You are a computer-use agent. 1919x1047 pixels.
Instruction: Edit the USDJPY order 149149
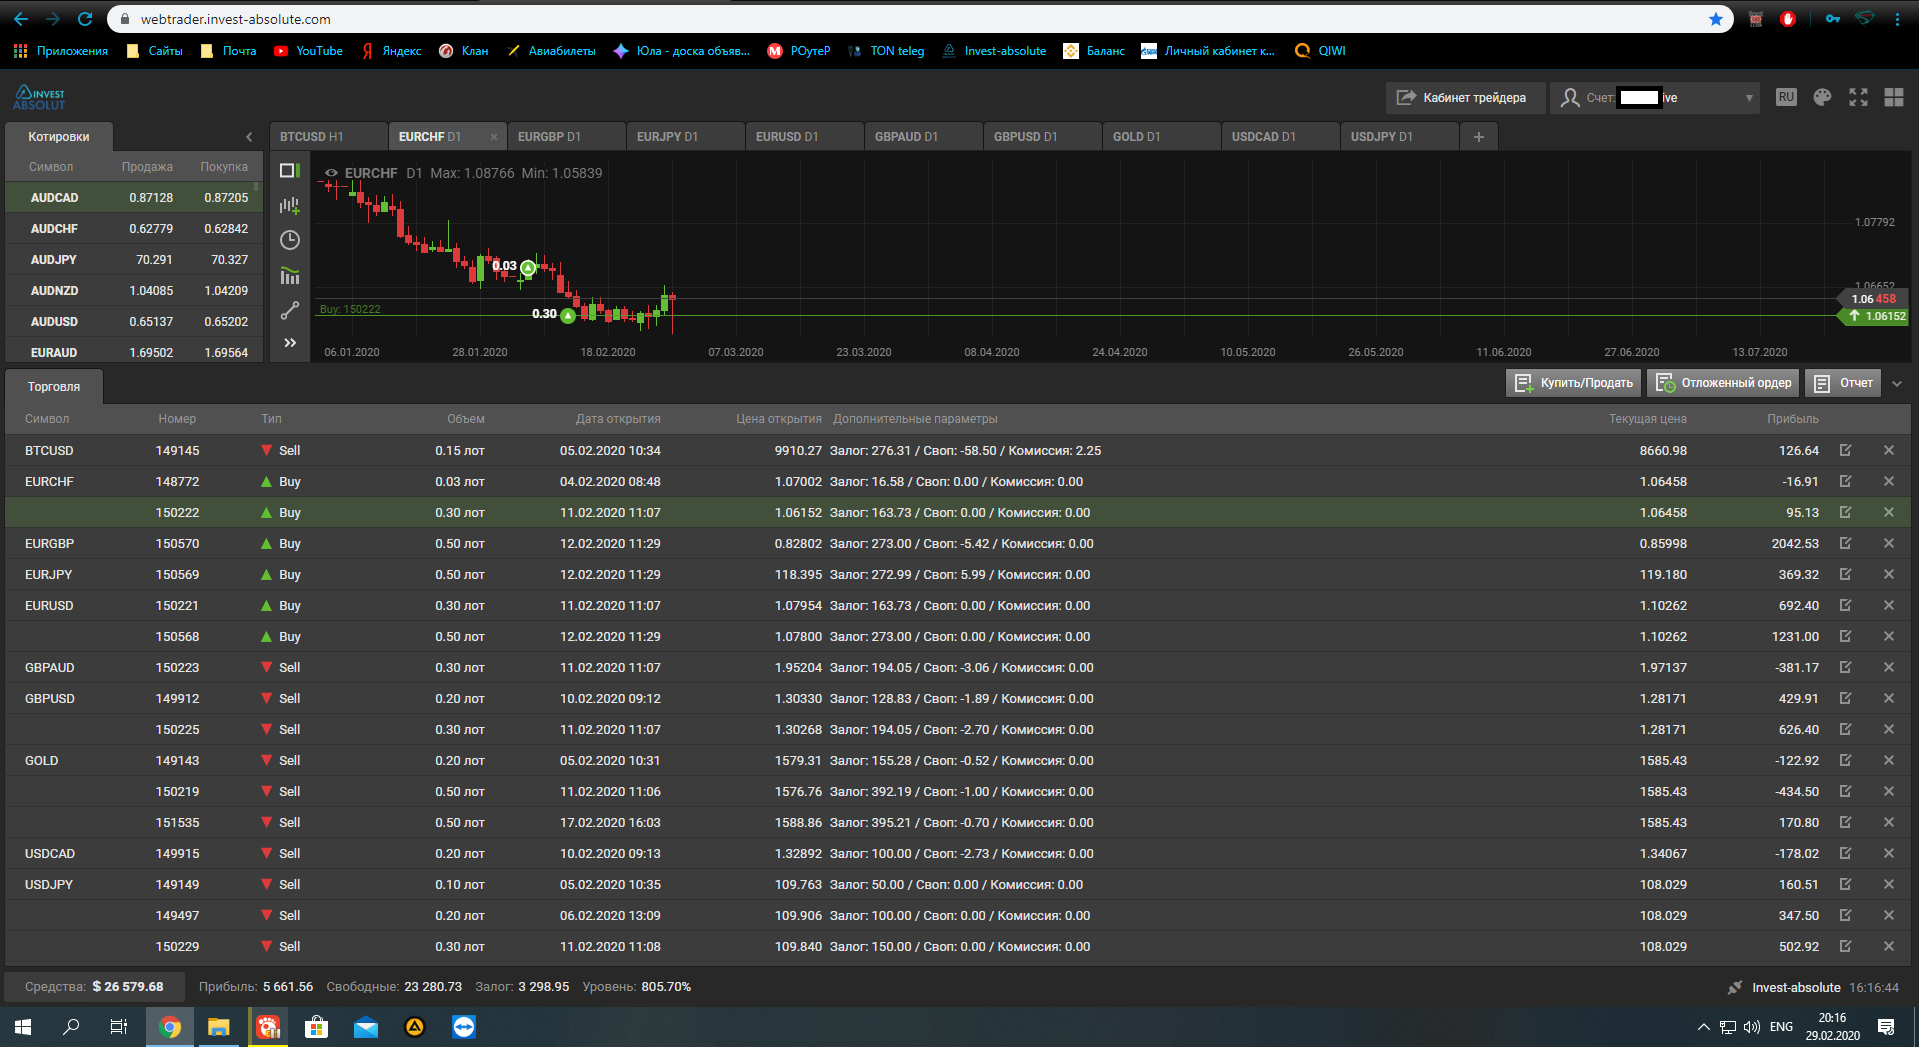point(1845,884)
